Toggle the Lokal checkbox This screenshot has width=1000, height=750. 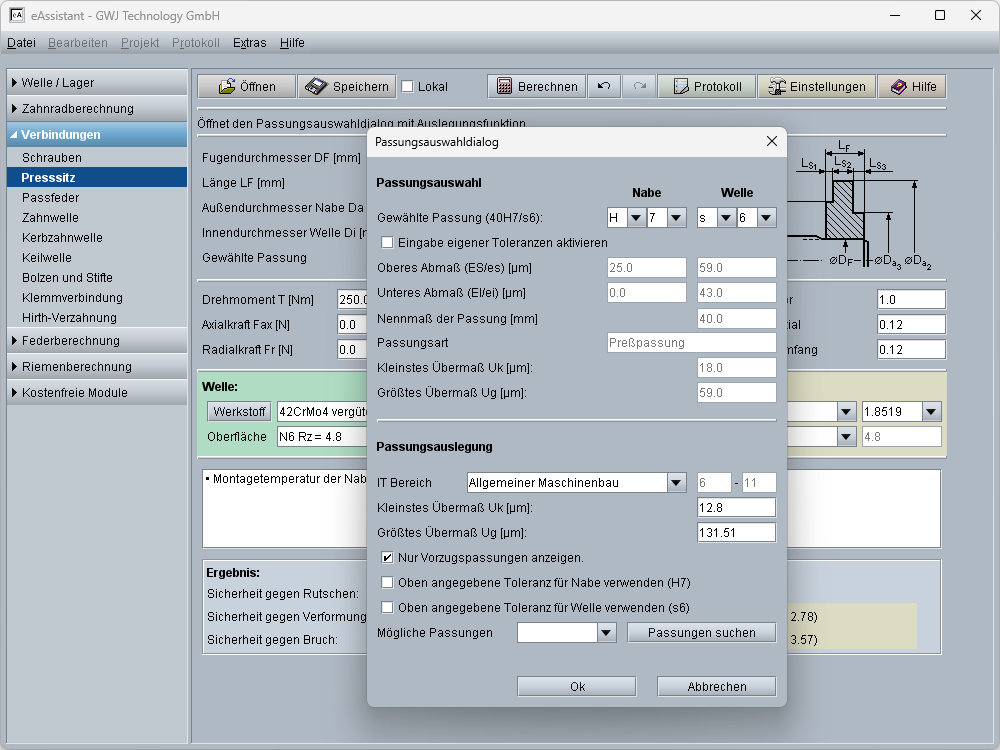(407, 87)
